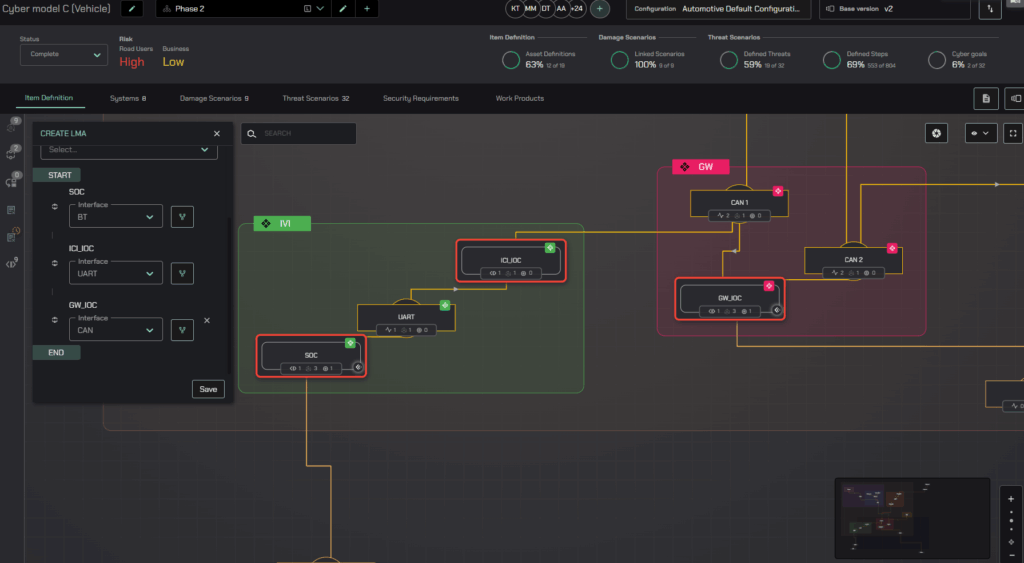Open the MM user avatar

[x=530, y=8]
